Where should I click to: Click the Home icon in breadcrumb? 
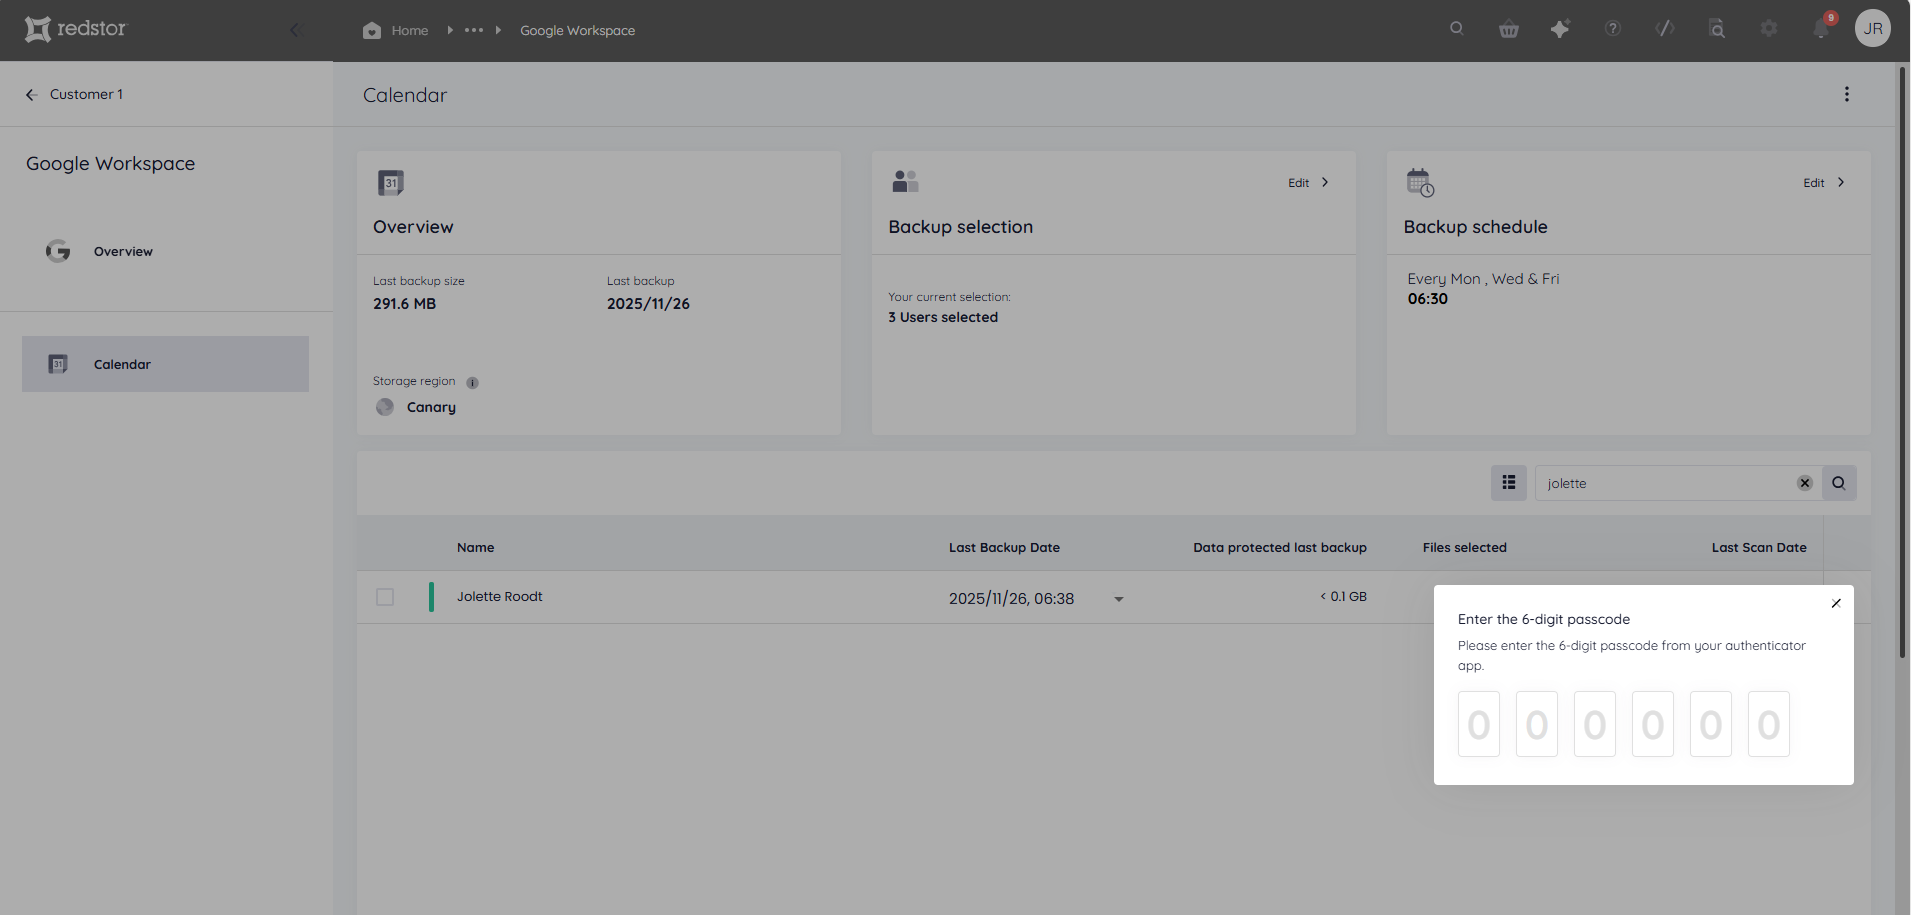point(371,30)
